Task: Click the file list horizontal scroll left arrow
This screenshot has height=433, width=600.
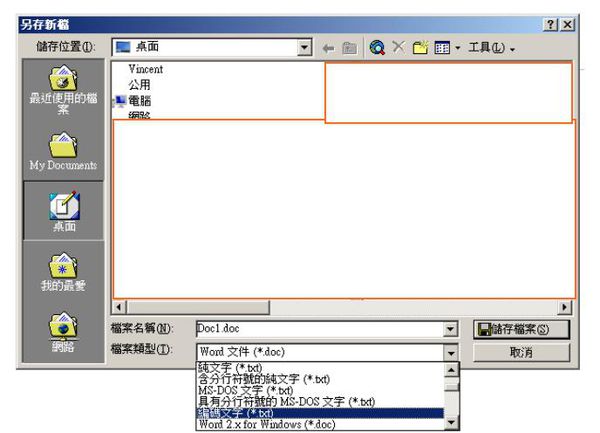Action: coord(119,307)
